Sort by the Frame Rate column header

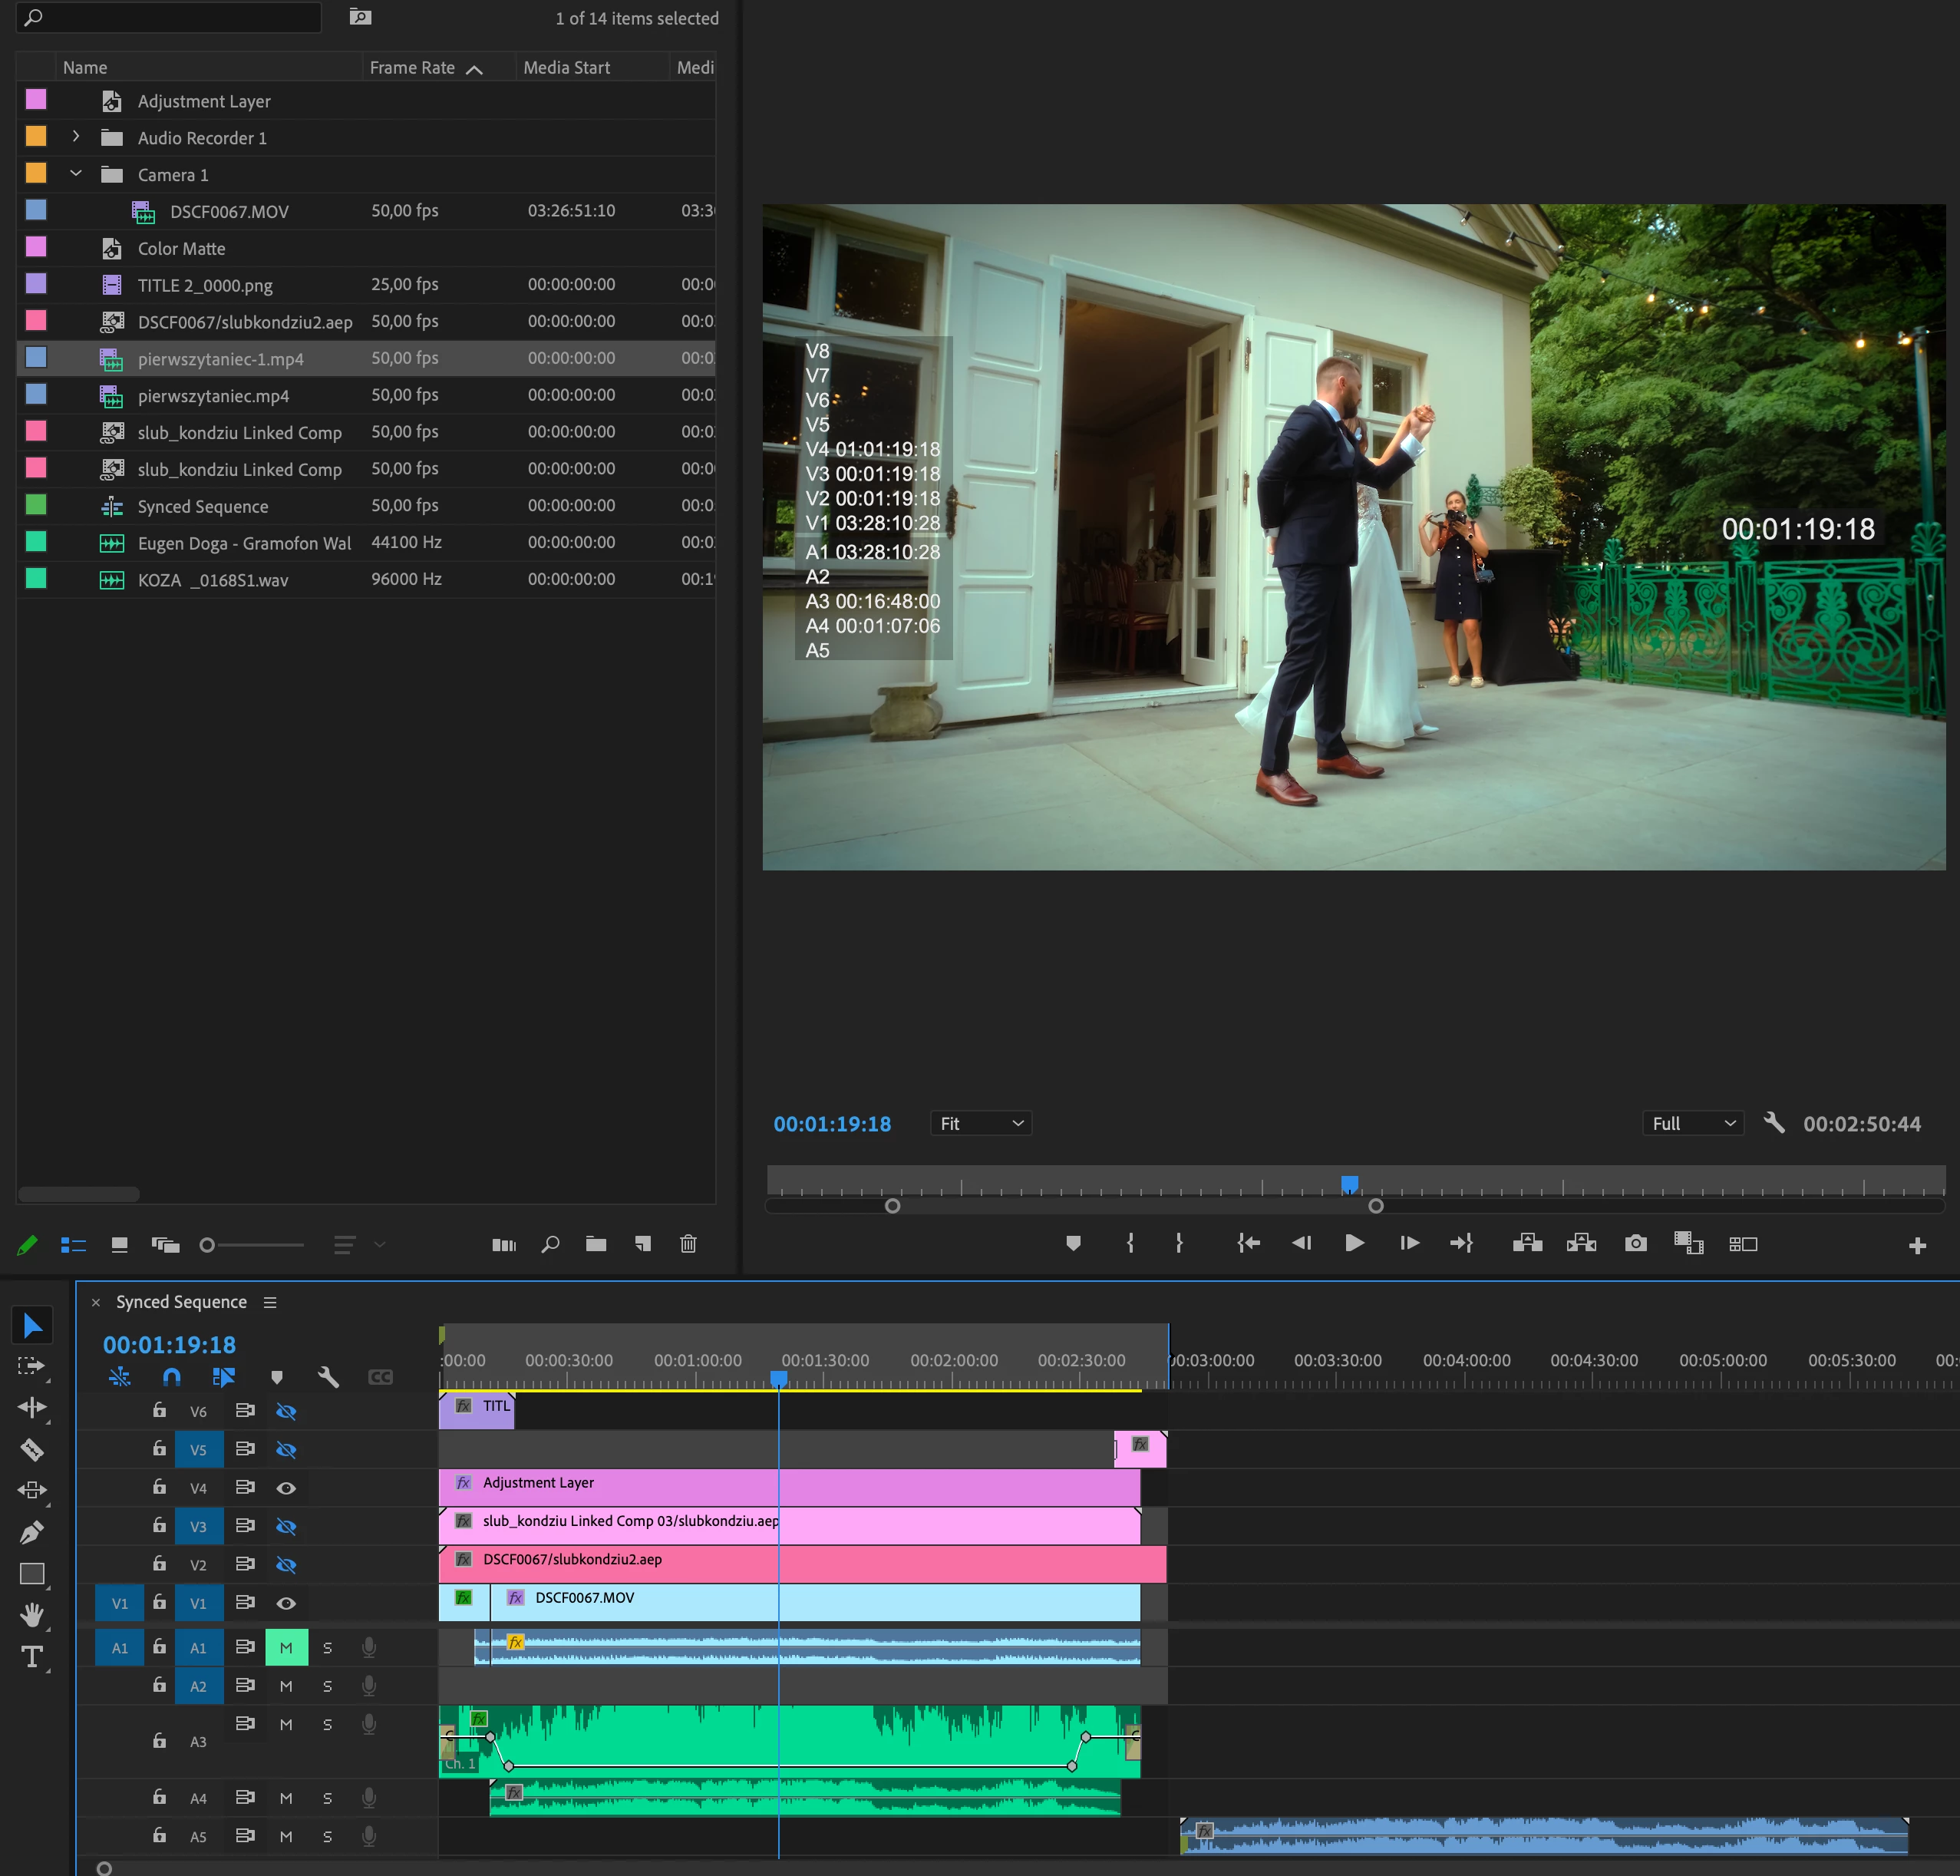412,67
